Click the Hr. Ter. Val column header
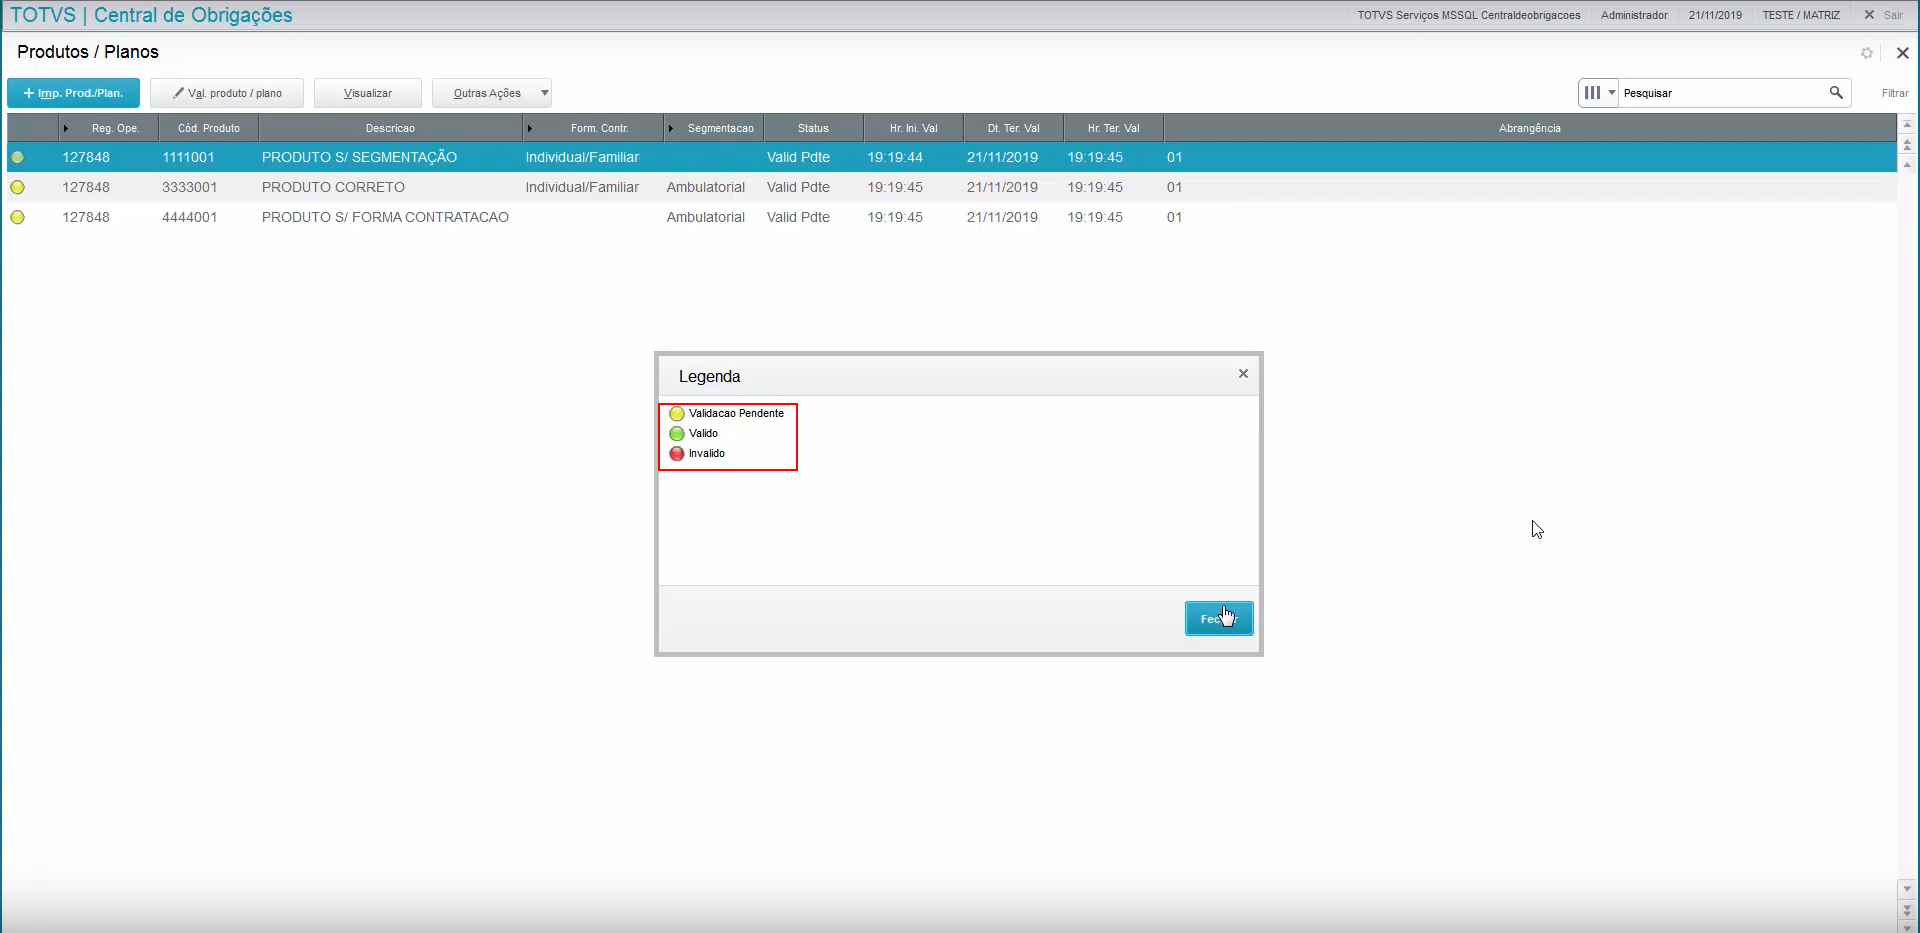Image resolution: width=1920 pixels, height=933 pixels. [x=1114, y=128]
